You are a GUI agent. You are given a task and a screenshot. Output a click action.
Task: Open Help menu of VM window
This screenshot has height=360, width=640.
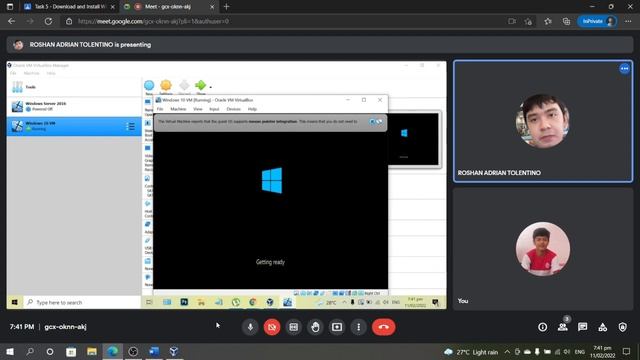pyautogui.click(x=252, y=109)
